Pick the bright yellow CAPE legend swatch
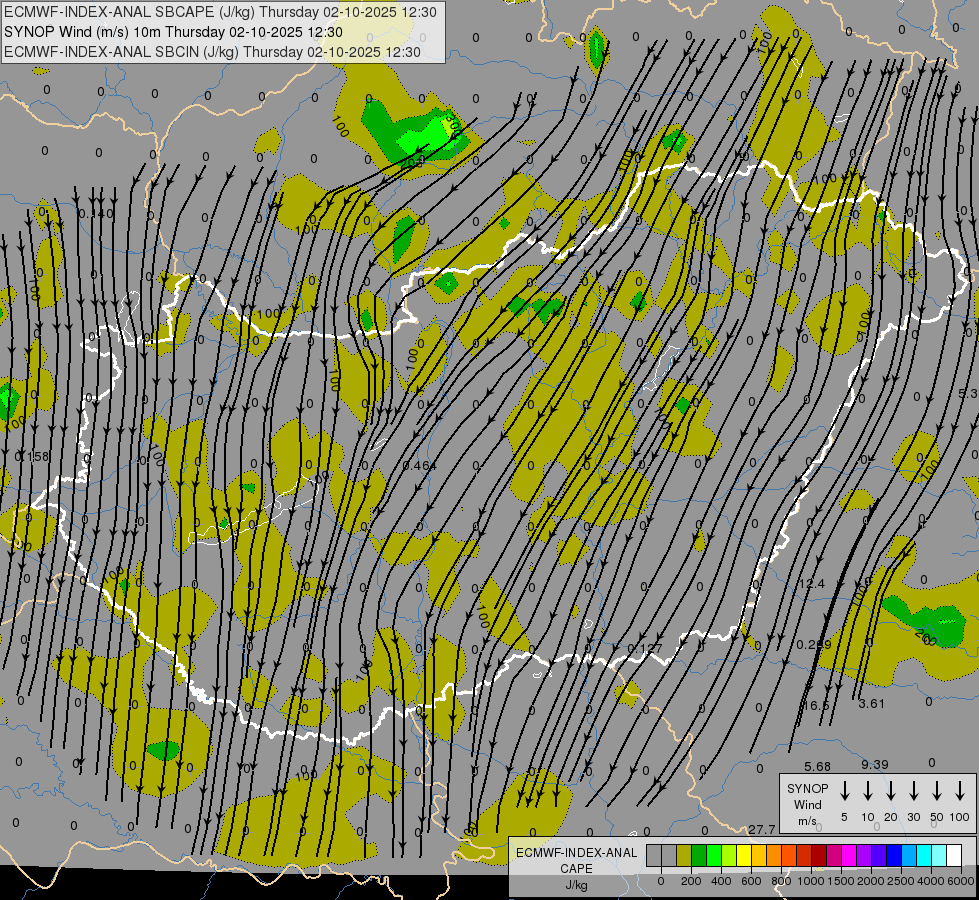Image resolution: width=979 pixels, height=900 pixels. 744,856
